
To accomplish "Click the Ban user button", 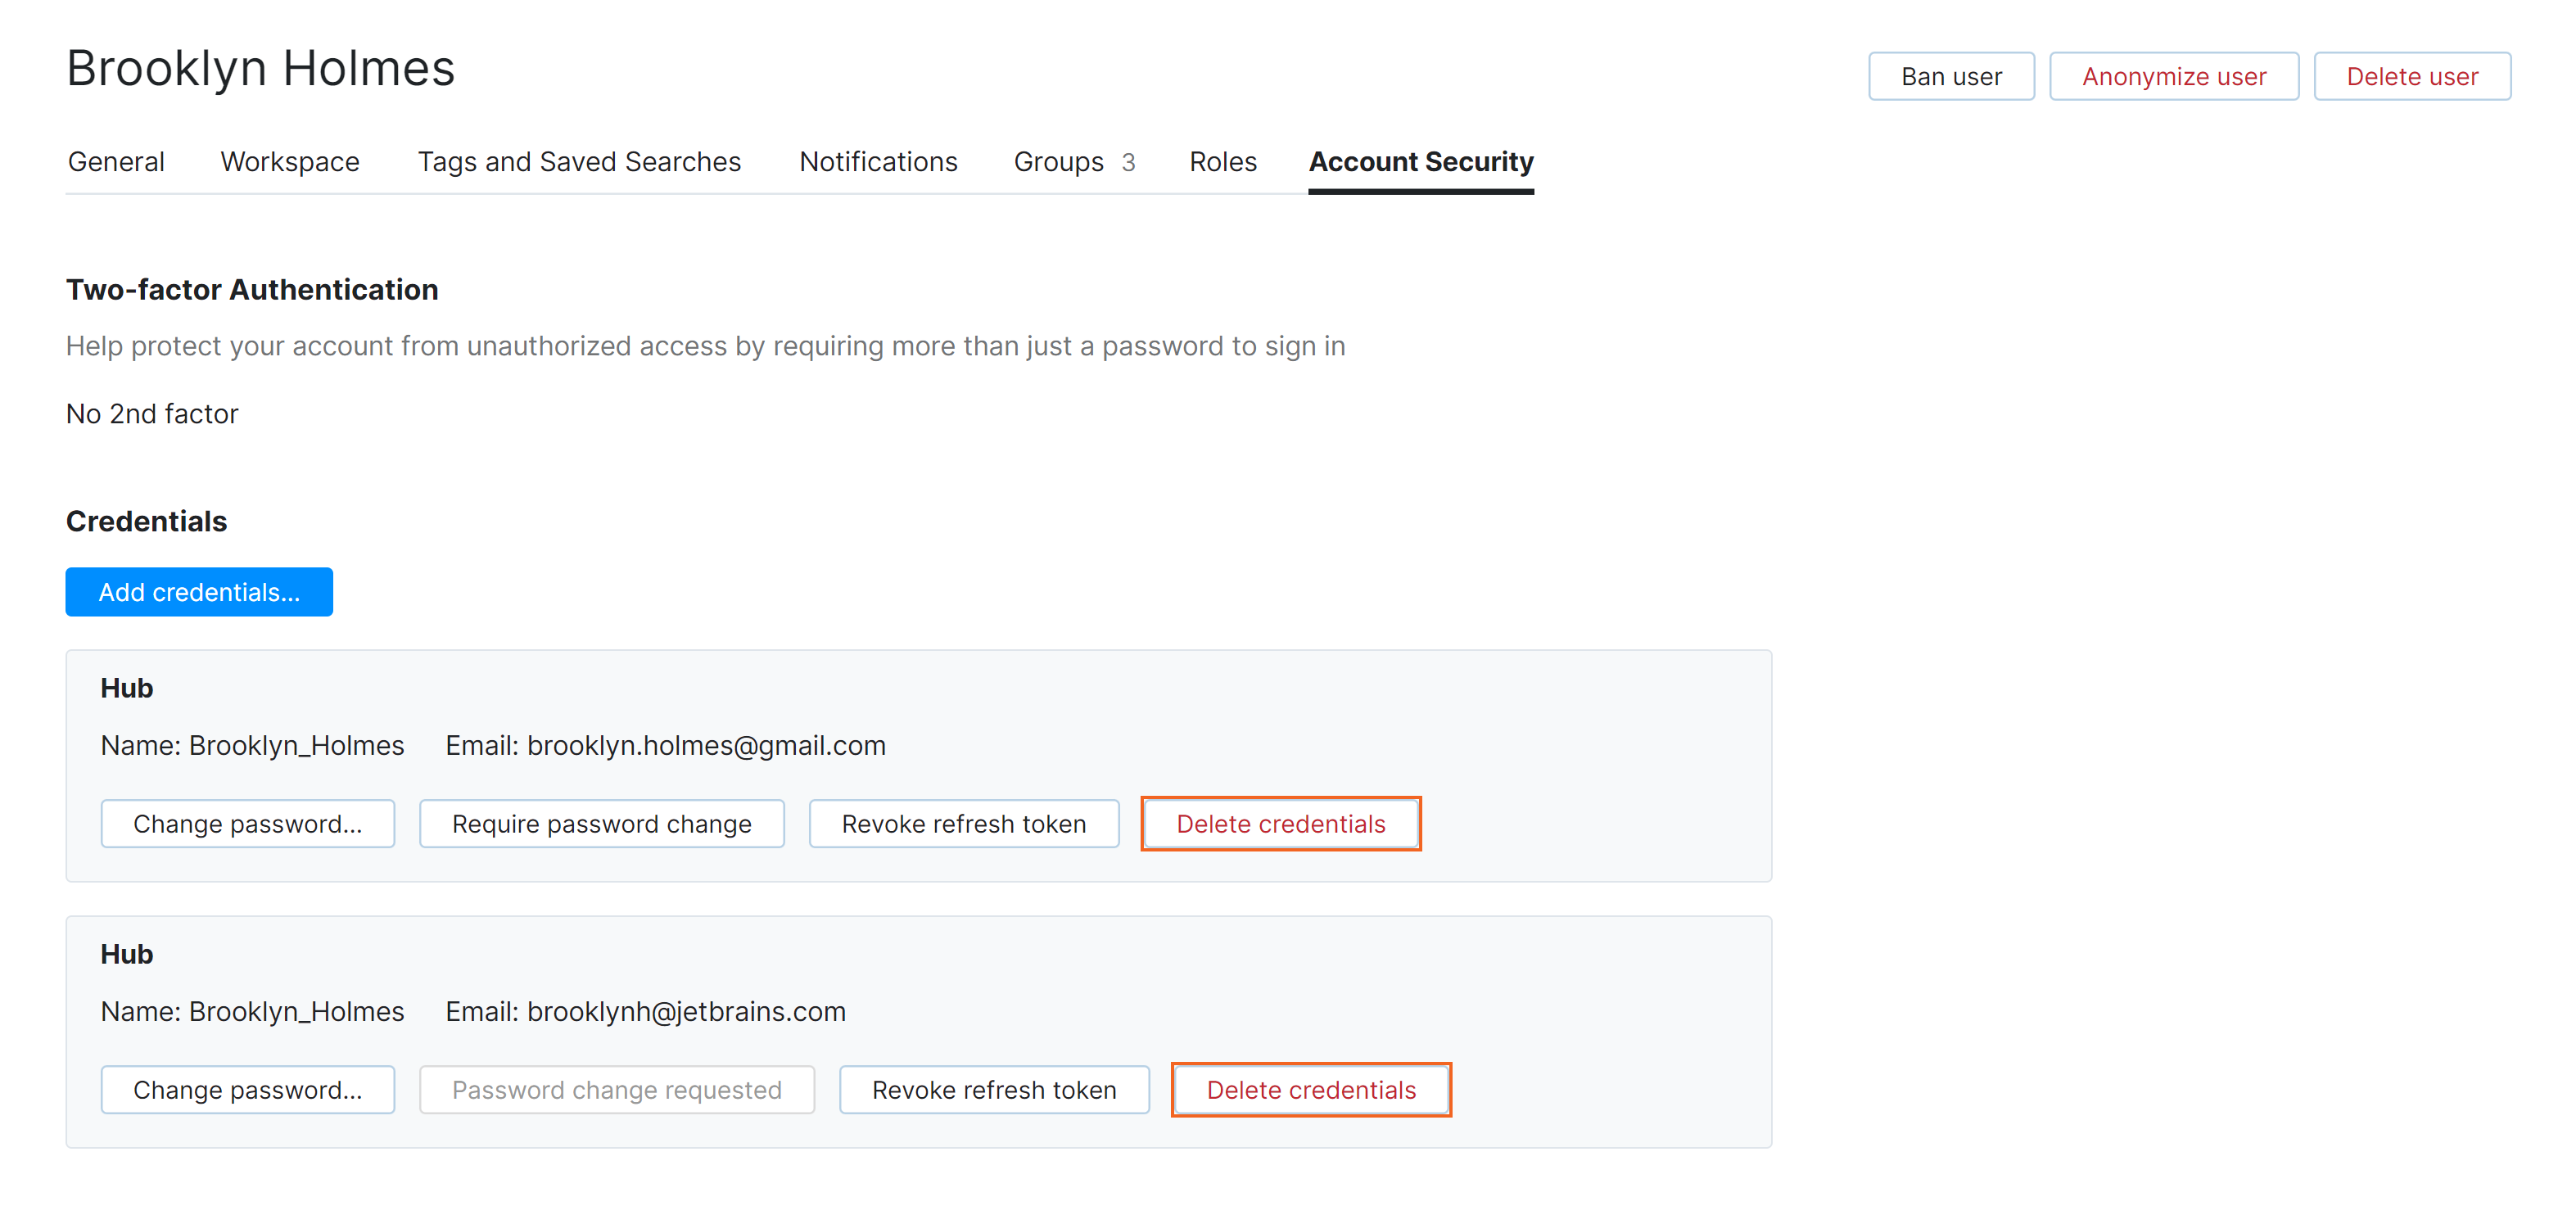I will (1950, 77).
